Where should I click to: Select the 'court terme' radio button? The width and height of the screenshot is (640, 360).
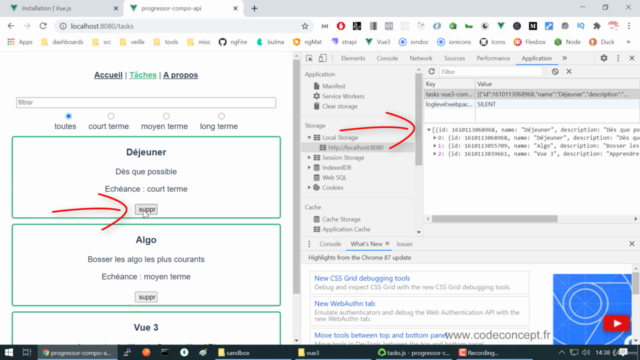(x=111, y=116)
